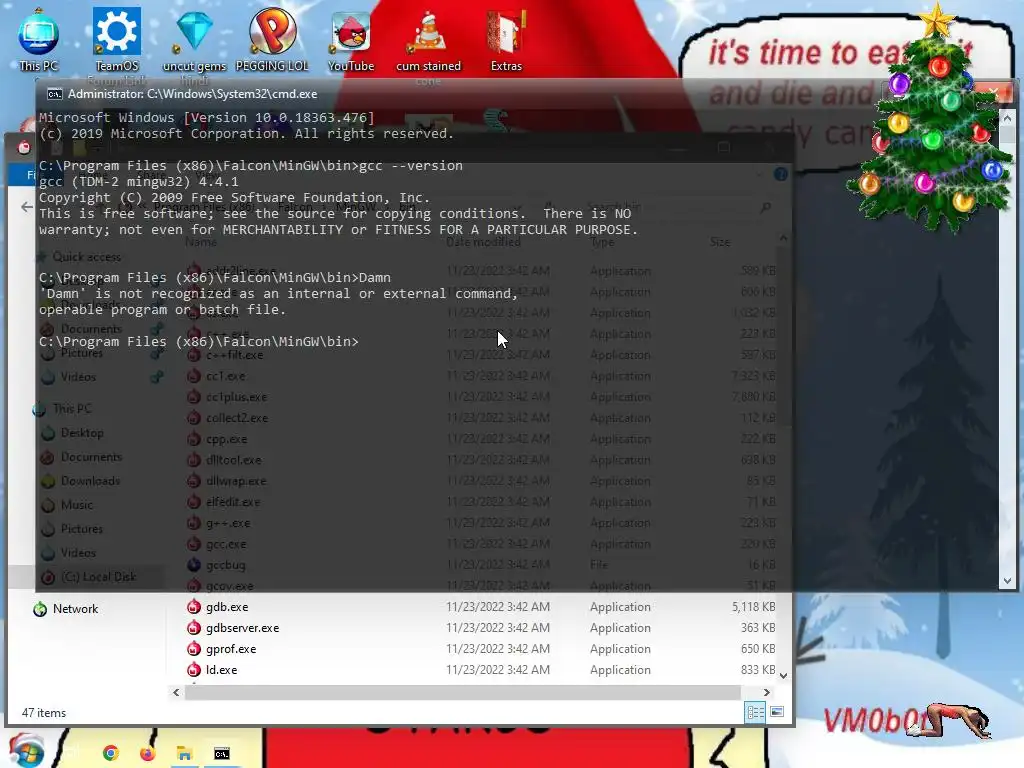Open the Extras desktop icon
The image size is (1024, 768).
tap(506, 39)
